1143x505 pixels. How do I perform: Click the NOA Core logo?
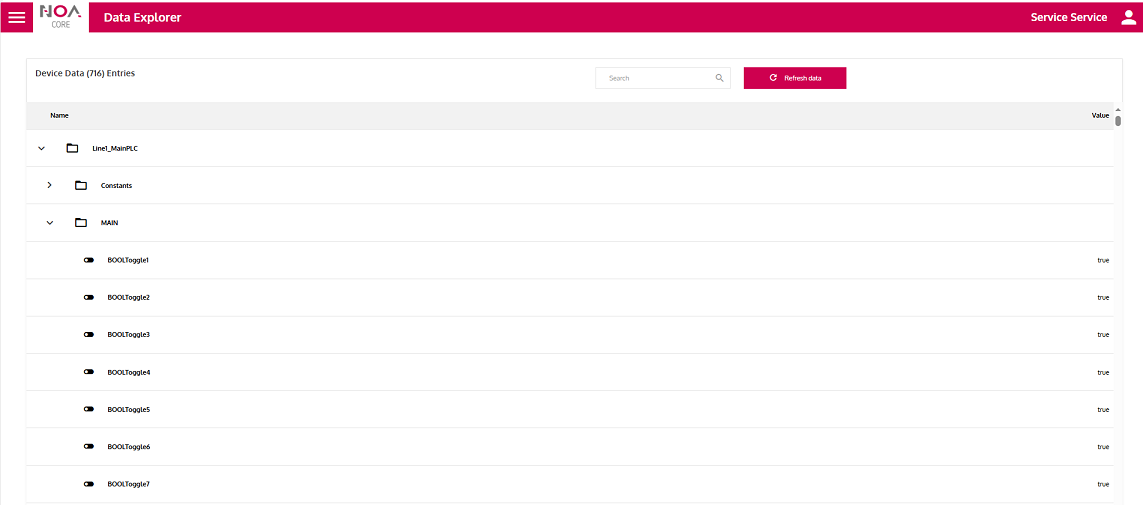pyautogui.click(x=61, y=17)
